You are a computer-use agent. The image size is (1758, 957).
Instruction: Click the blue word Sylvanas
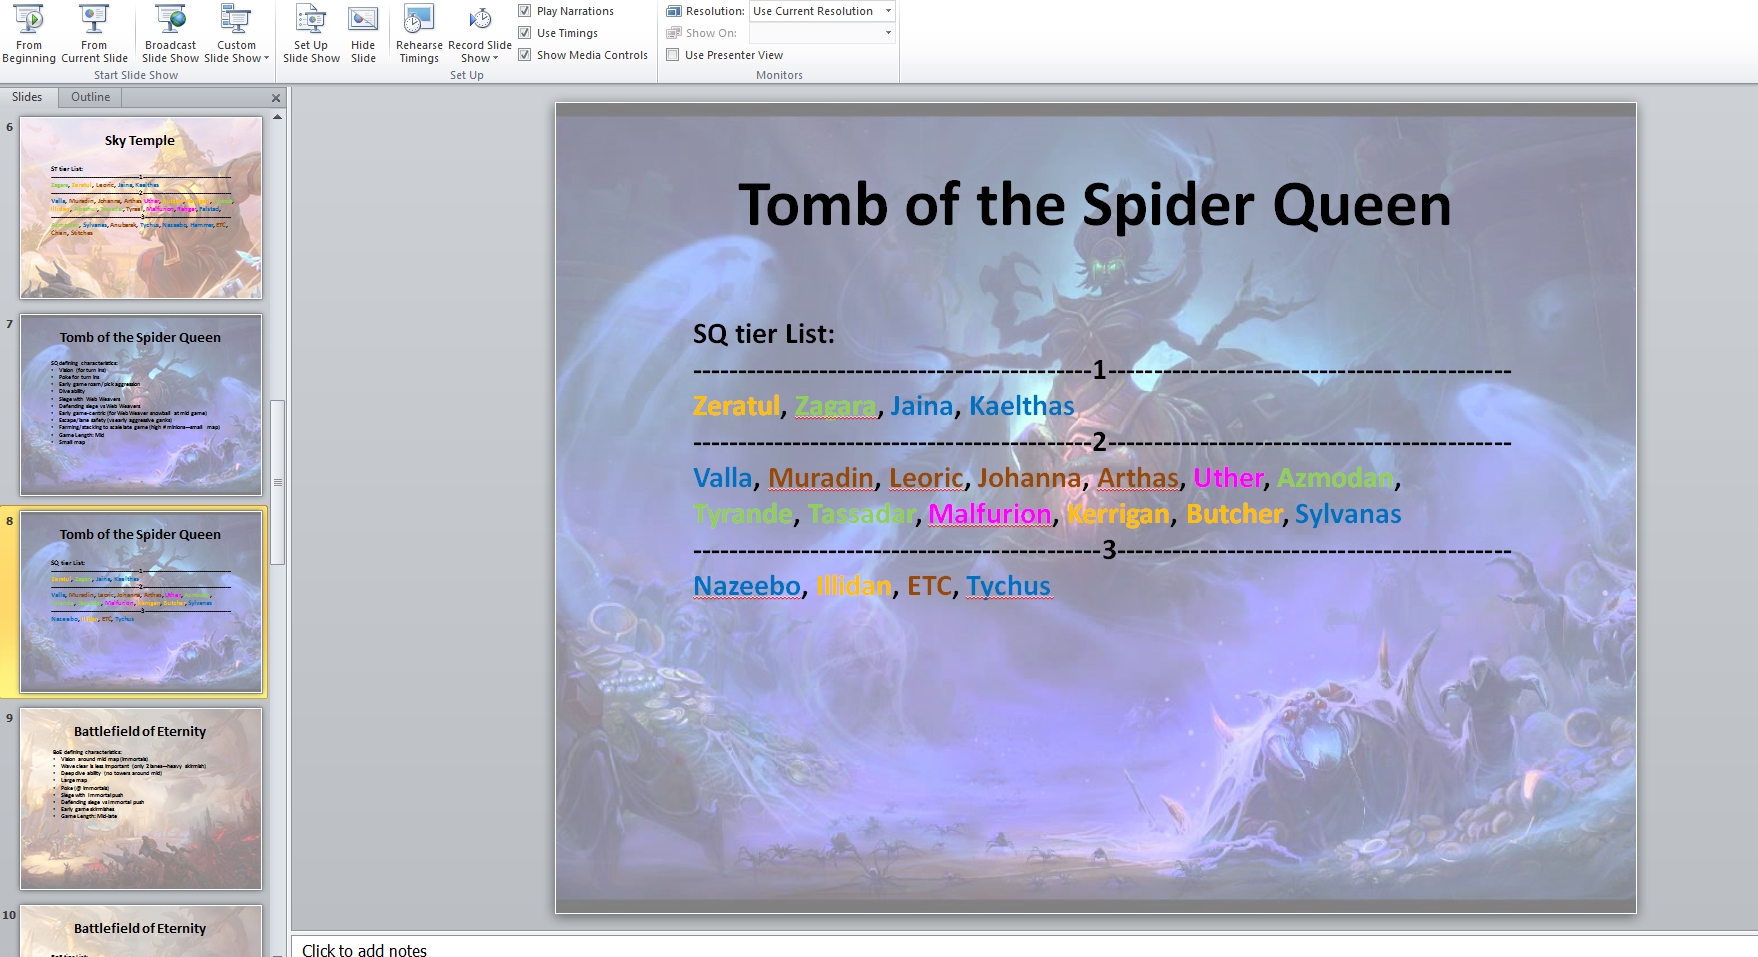(1348, 514)
